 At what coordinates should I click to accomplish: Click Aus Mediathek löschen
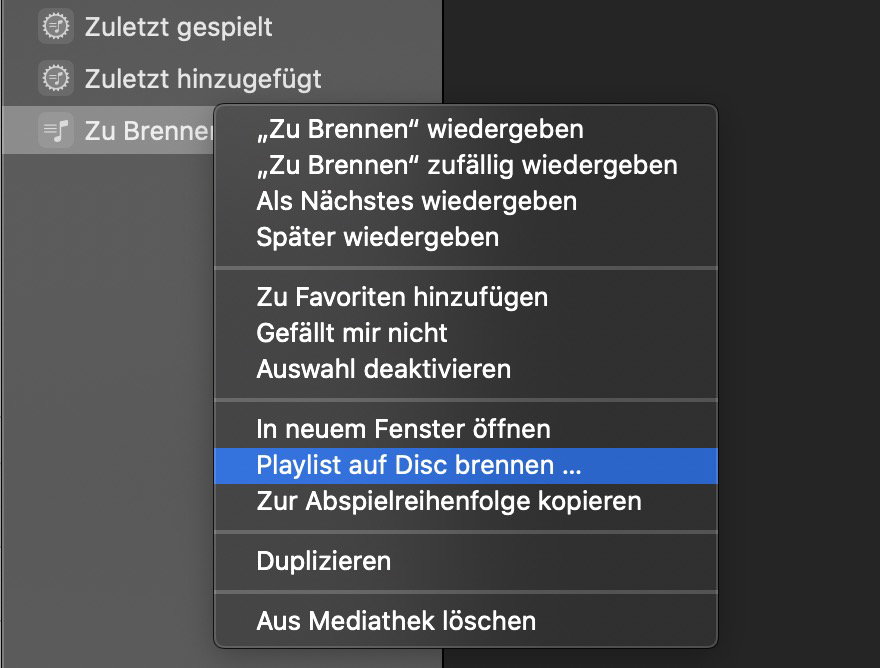(x=396, y=621)
